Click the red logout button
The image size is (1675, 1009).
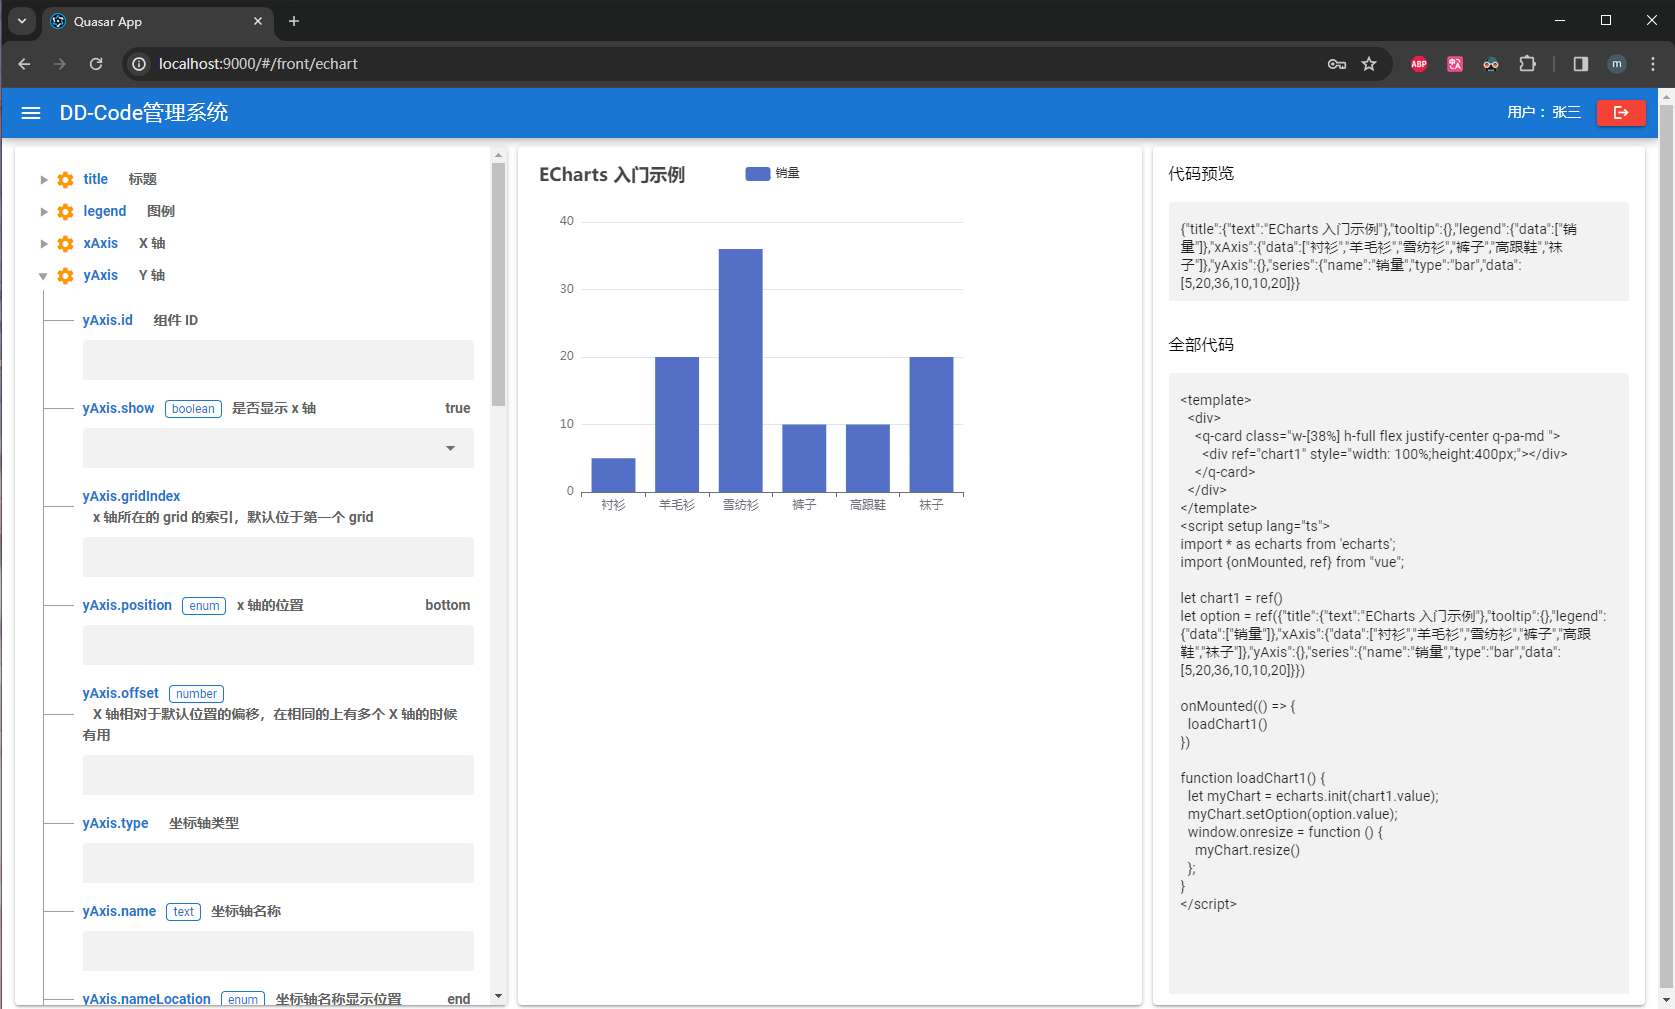[x=1621, y=113]
